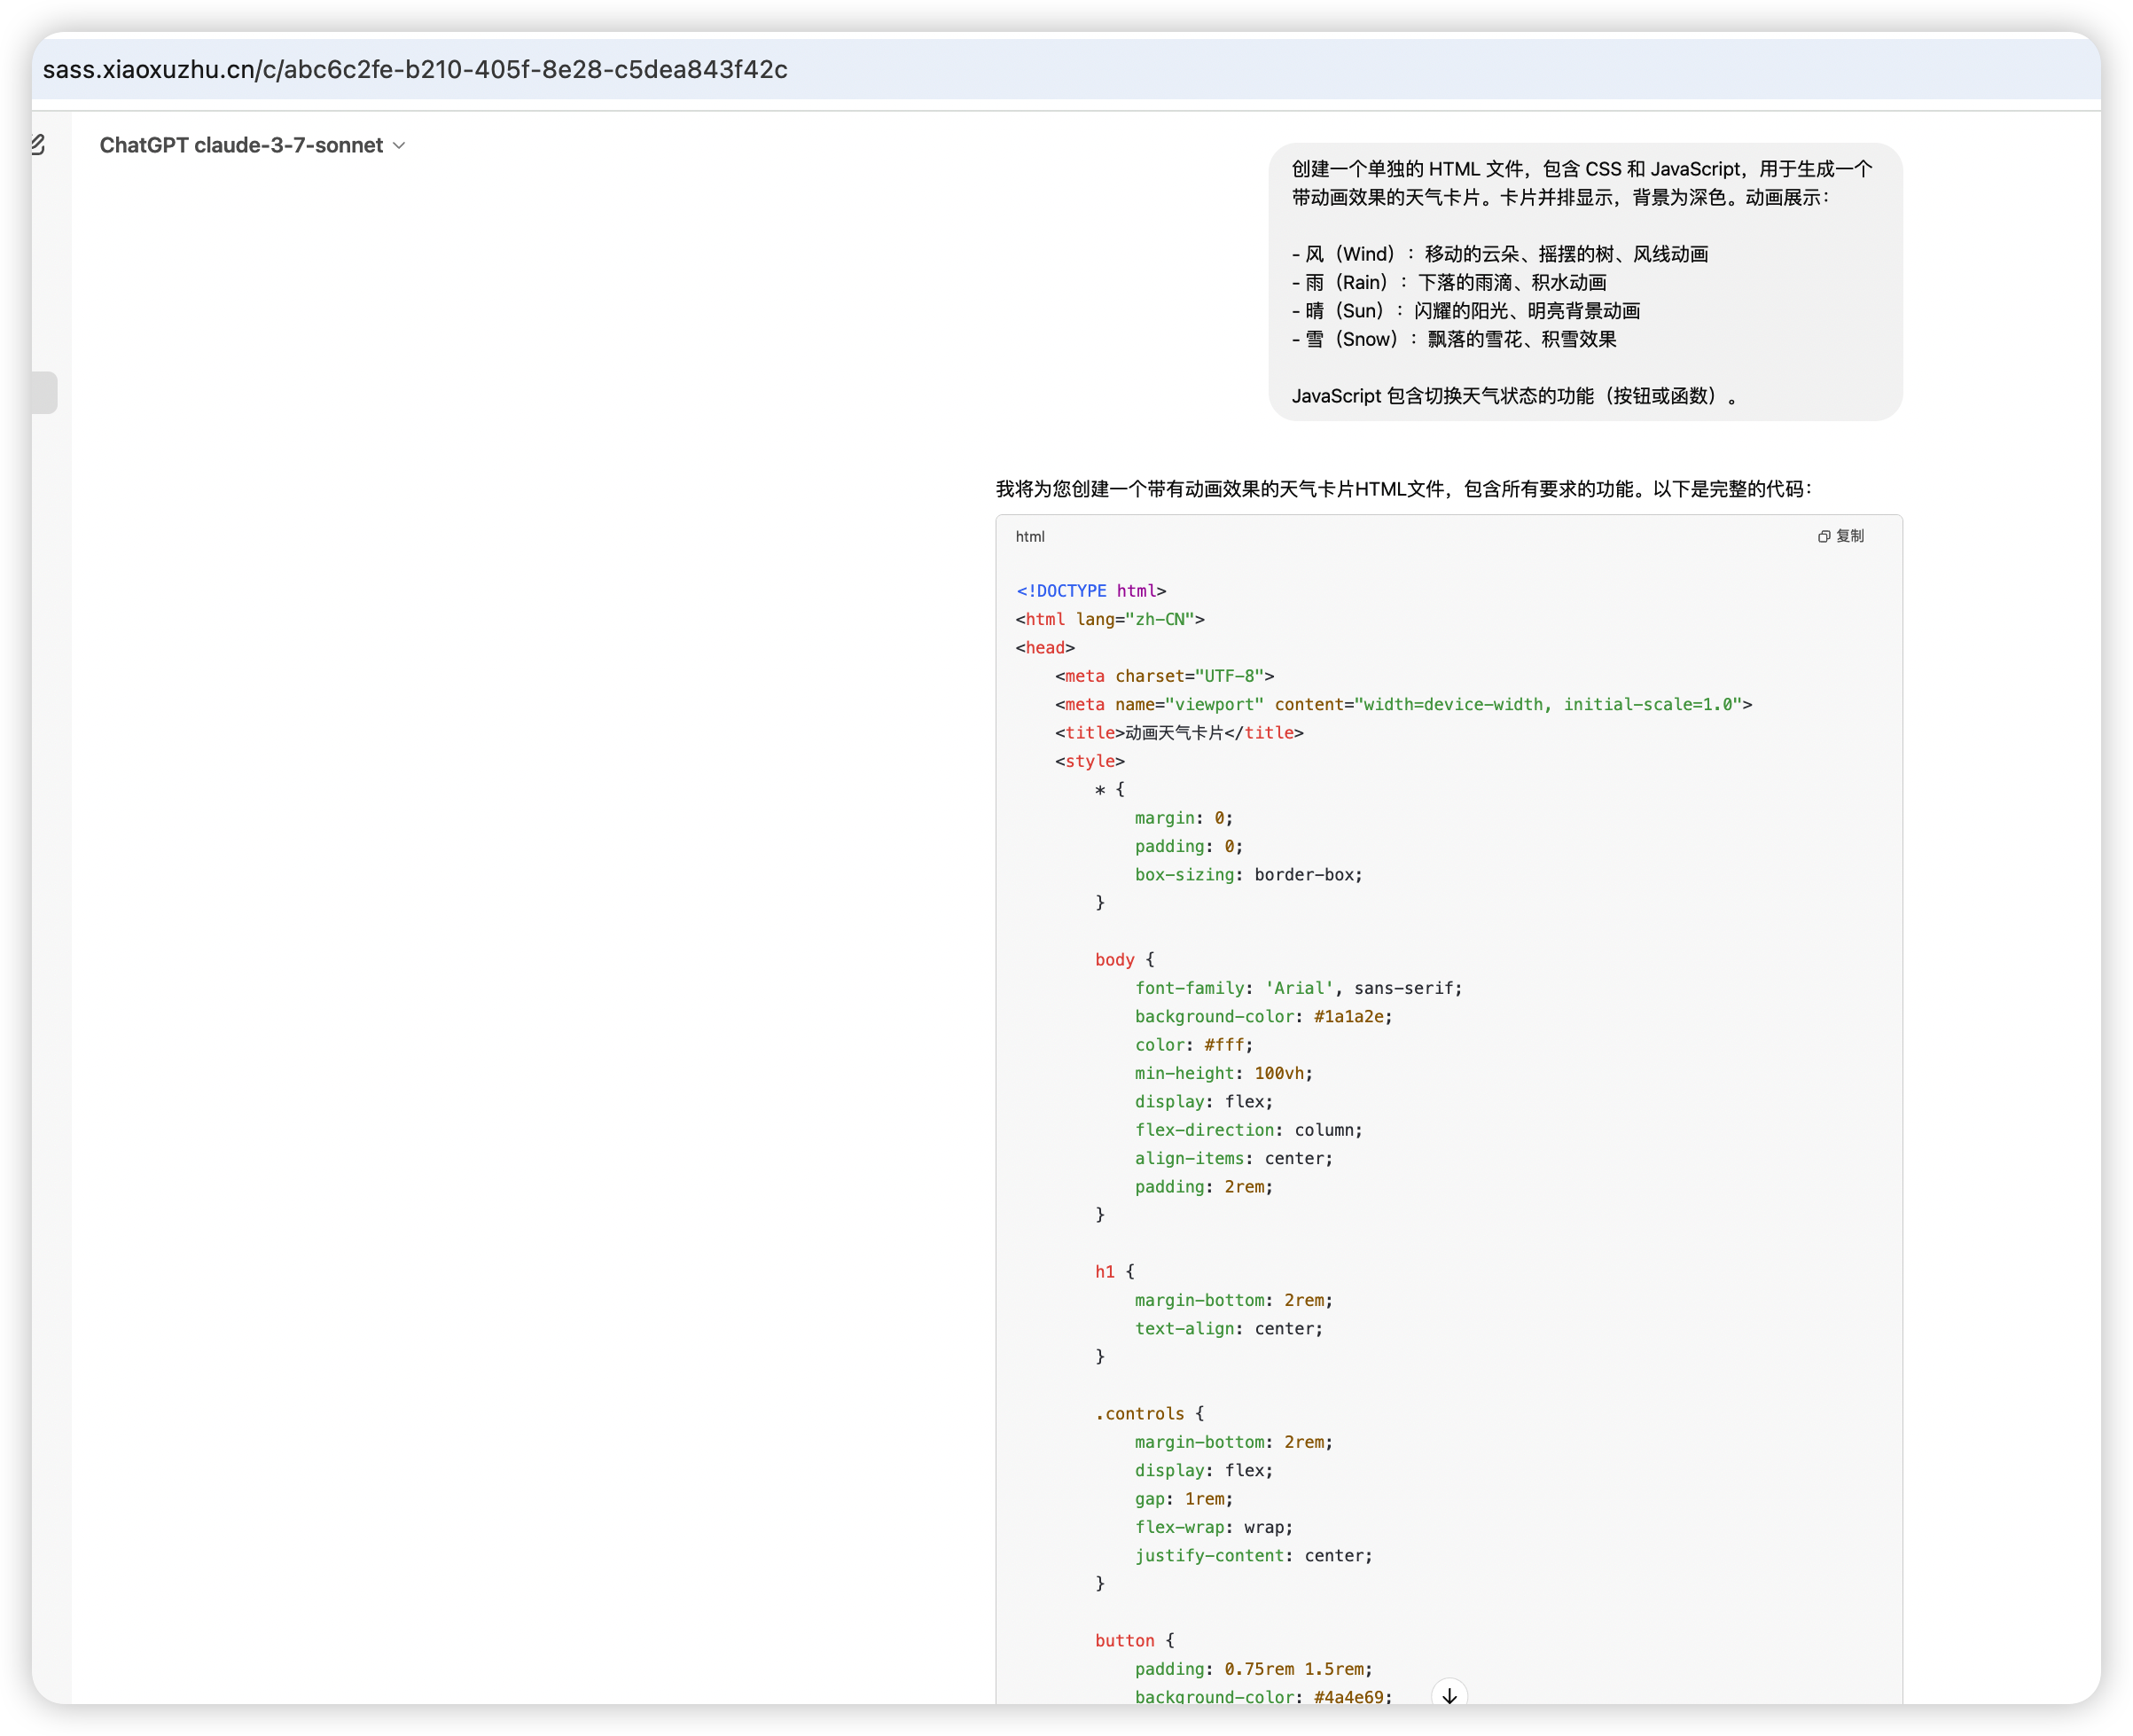The image size is (2133, 1736).
Task: Click the html language label in the code header
Action: click(1029, 537)
